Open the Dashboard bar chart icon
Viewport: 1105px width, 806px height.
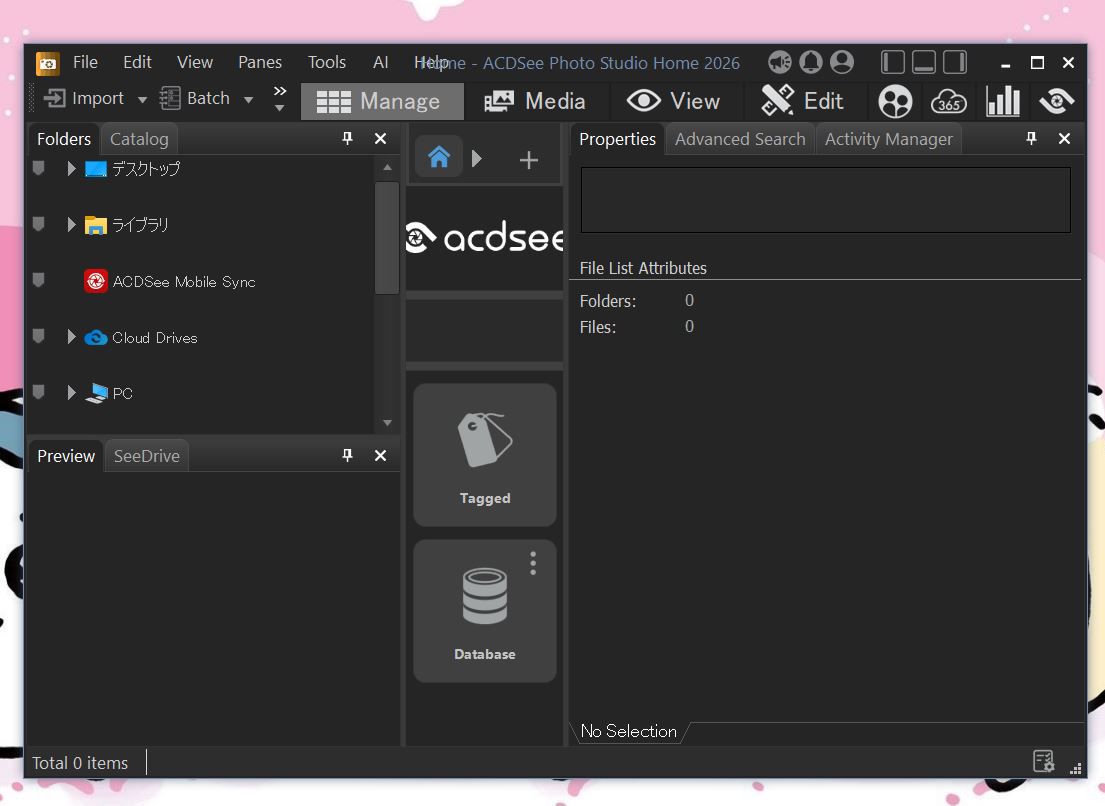point(1002,101)
